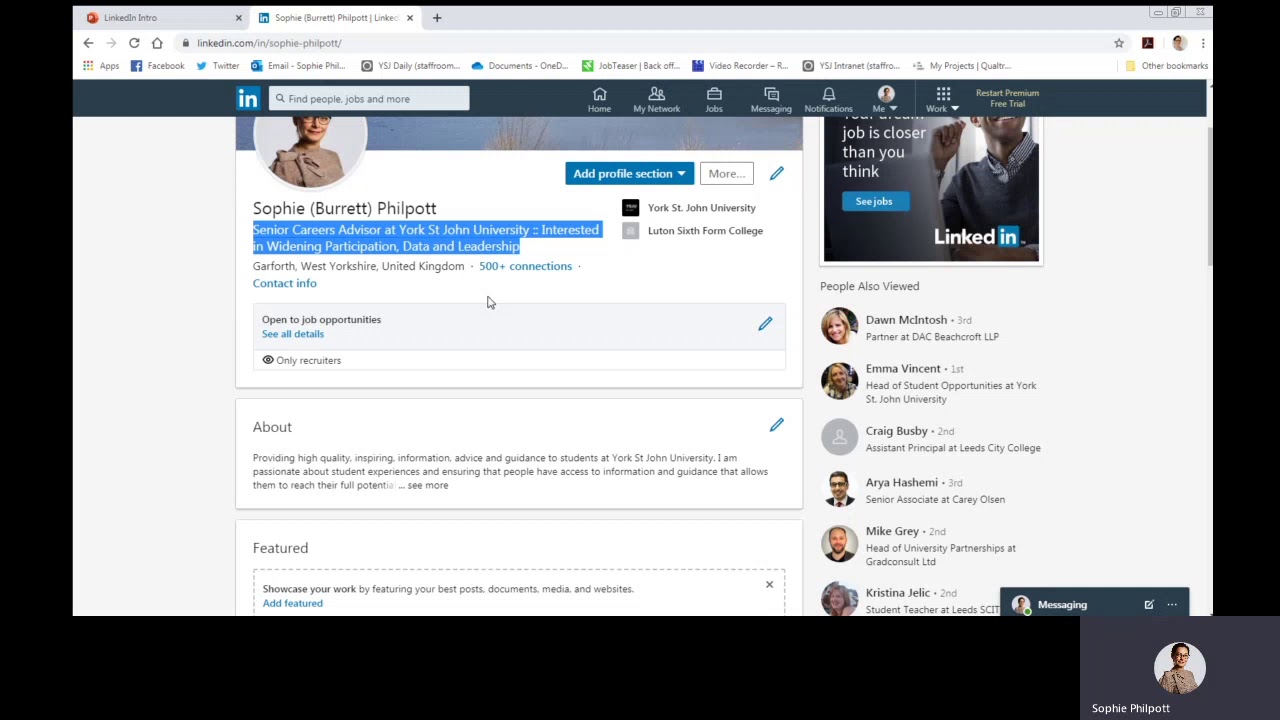The image size is (1280, 720).
Task: Open Messaging bar more options
Action: [x=1172, y=605]
